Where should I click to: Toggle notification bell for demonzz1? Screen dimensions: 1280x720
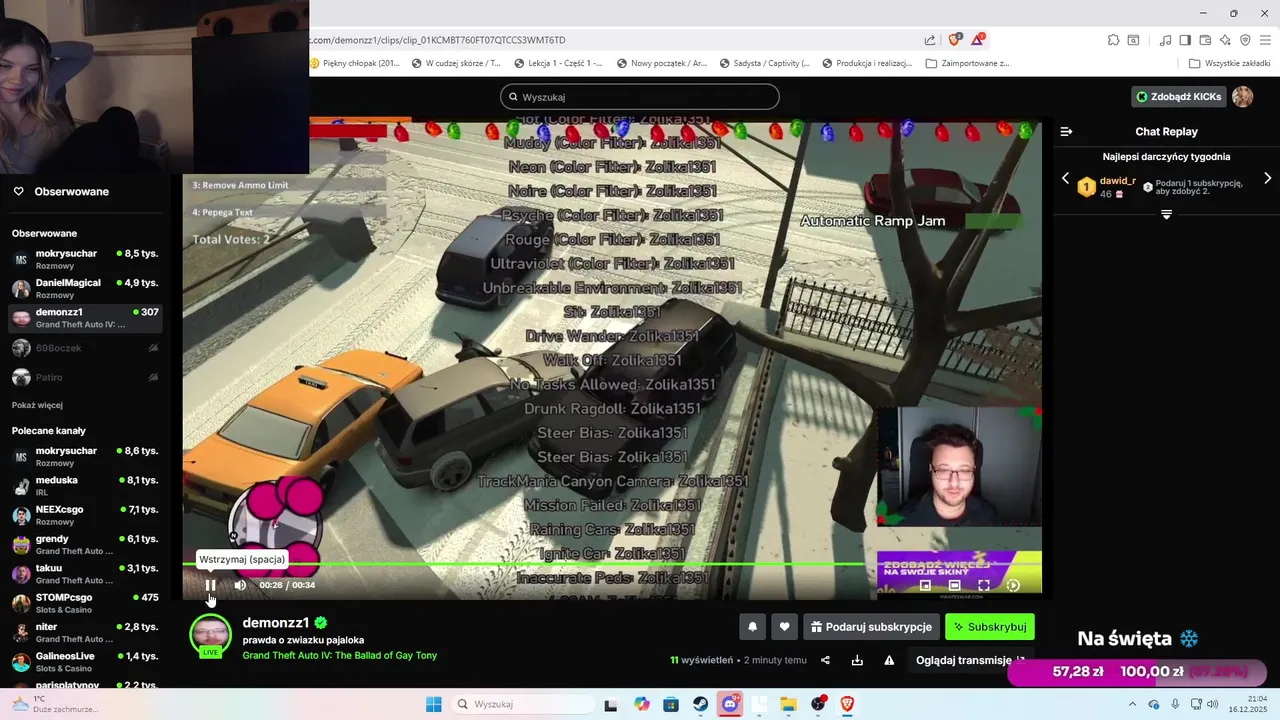coord(753,627)
